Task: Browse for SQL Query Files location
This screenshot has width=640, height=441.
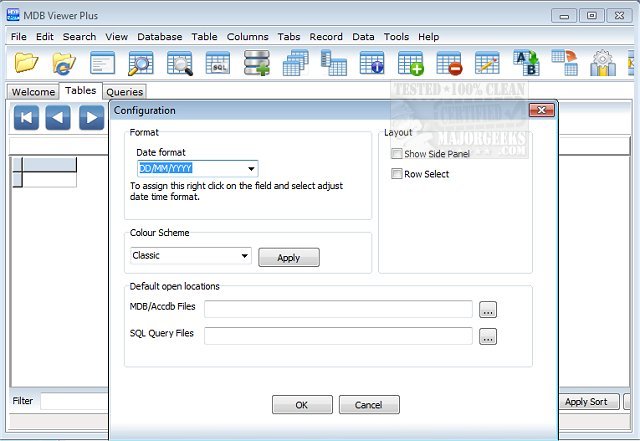Action: pos(488,336)
